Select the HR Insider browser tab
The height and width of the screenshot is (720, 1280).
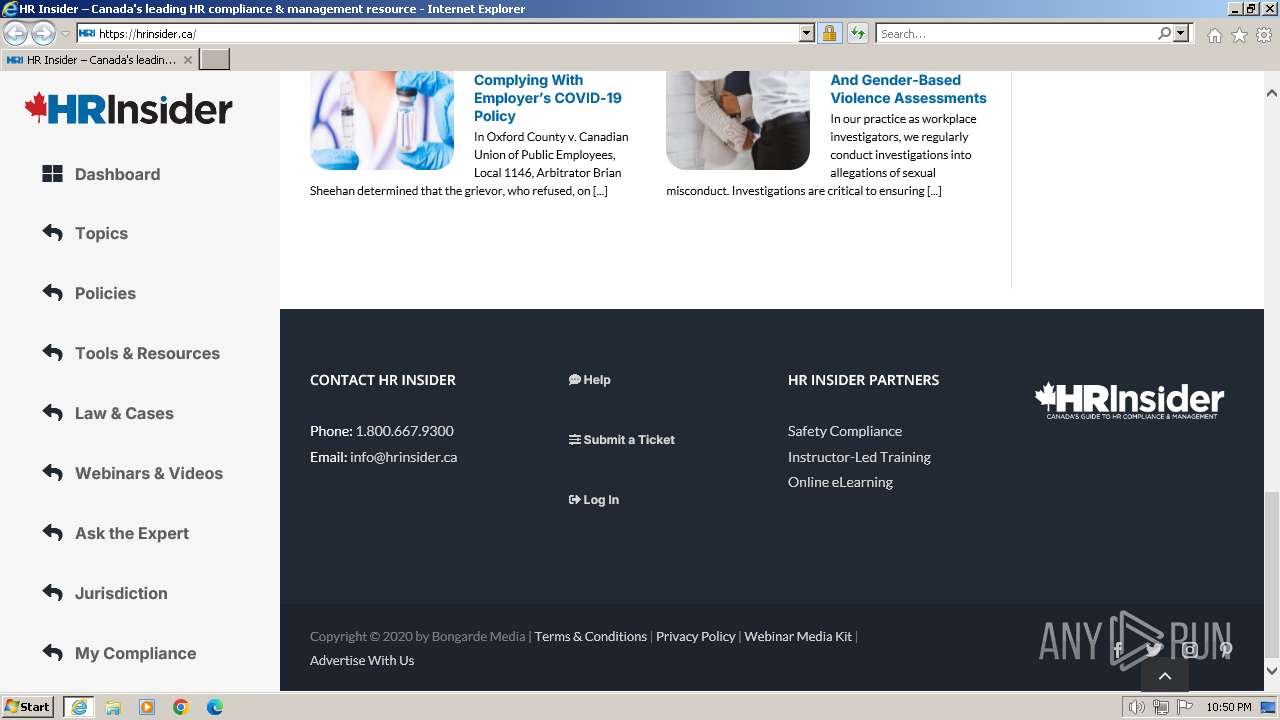pyautogui.click(x=99, y=60)
